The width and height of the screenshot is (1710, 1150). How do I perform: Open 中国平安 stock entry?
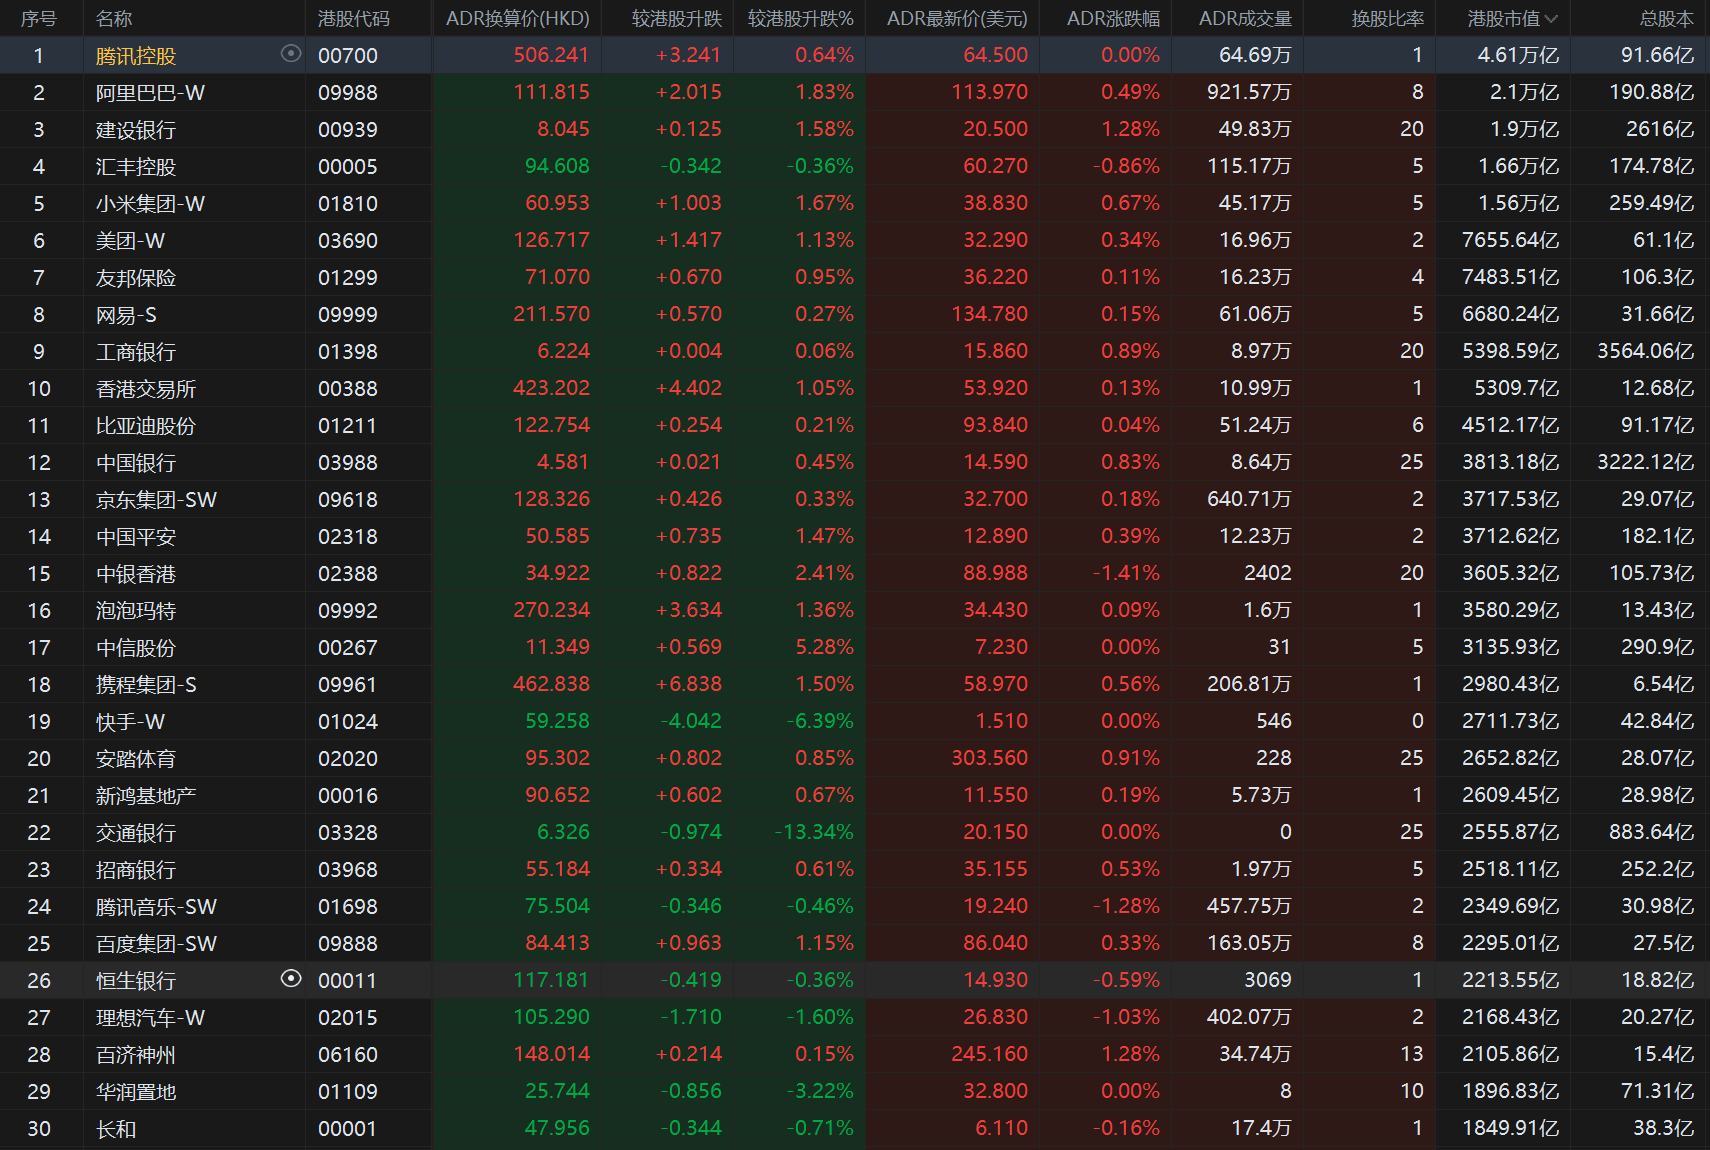pyautogui.click(x=135, y=537)
